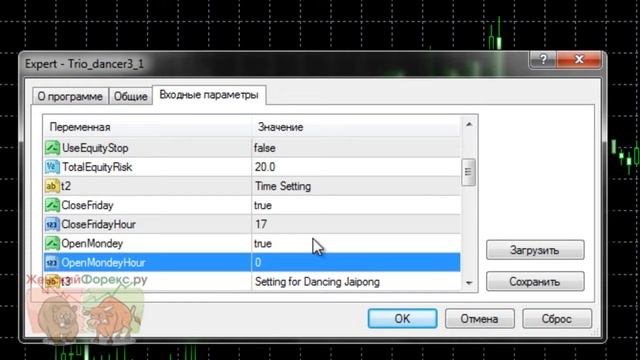Click the UseEquityStop value false
This screenshot has height=360, width=640.
(x=264, y=148)
